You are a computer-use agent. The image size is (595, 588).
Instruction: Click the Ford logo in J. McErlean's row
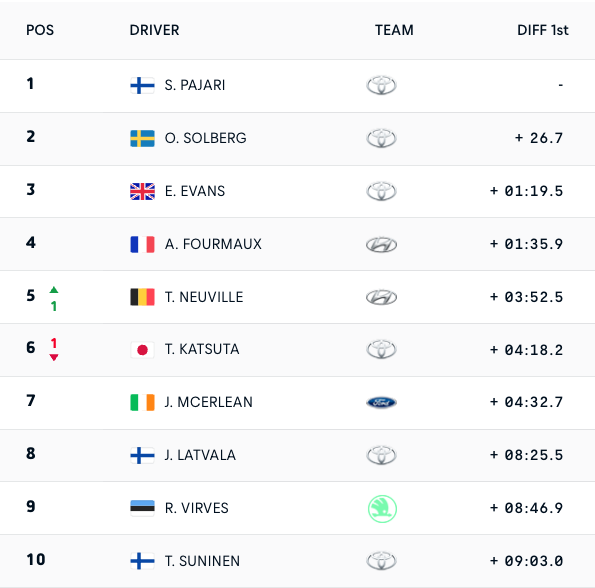click(381, 402)
